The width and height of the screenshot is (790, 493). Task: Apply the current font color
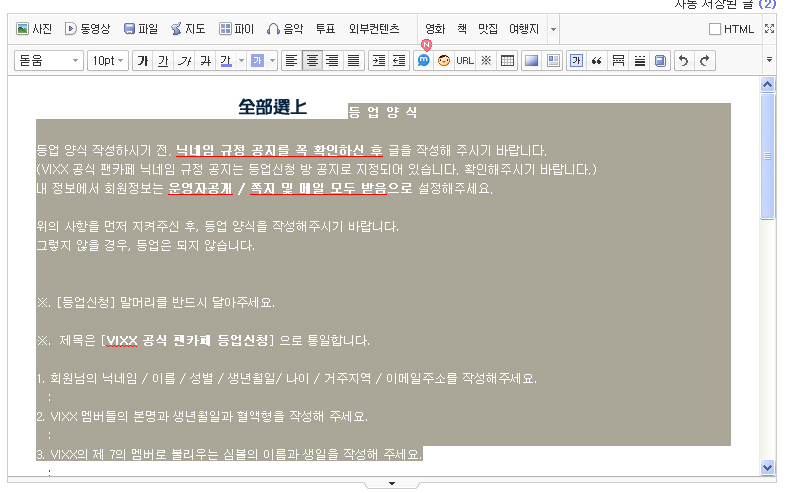click(226, 61)
